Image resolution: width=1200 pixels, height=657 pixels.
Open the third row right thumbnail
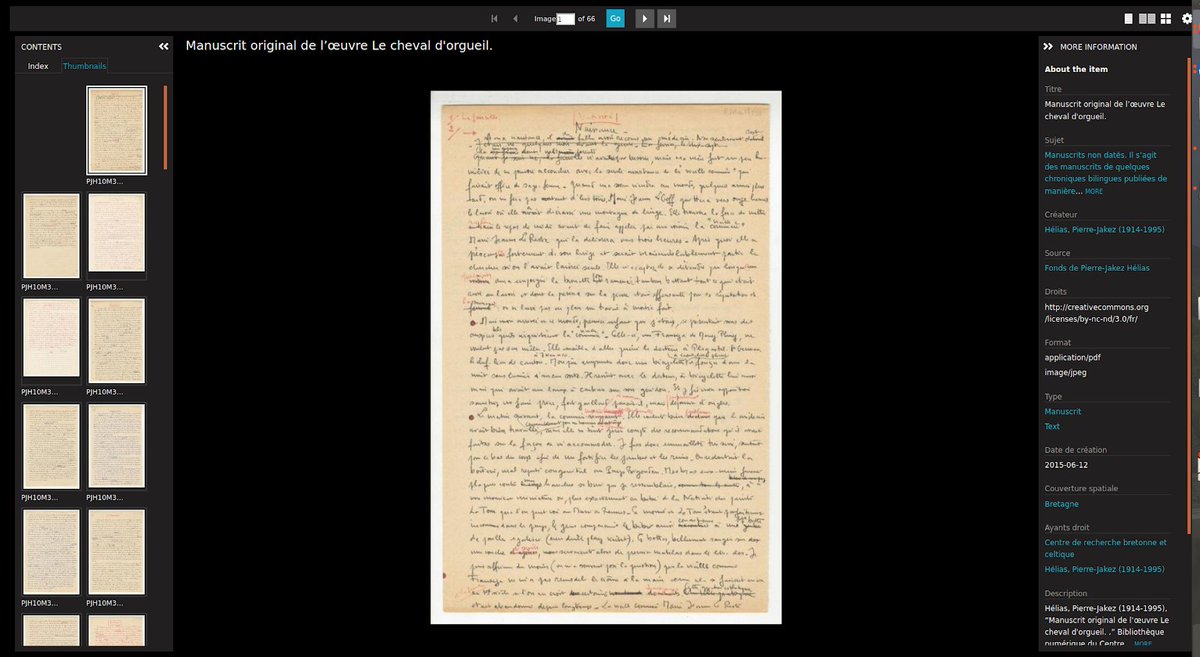point(116,340)
